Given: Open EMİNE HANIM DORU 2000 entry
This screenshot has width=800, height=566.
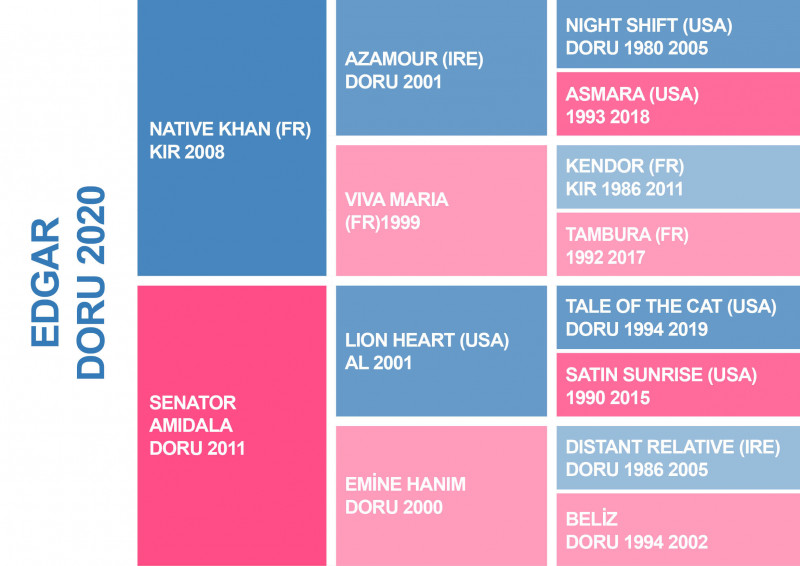Looking at the screenshot, I should [x=441, y=496].
